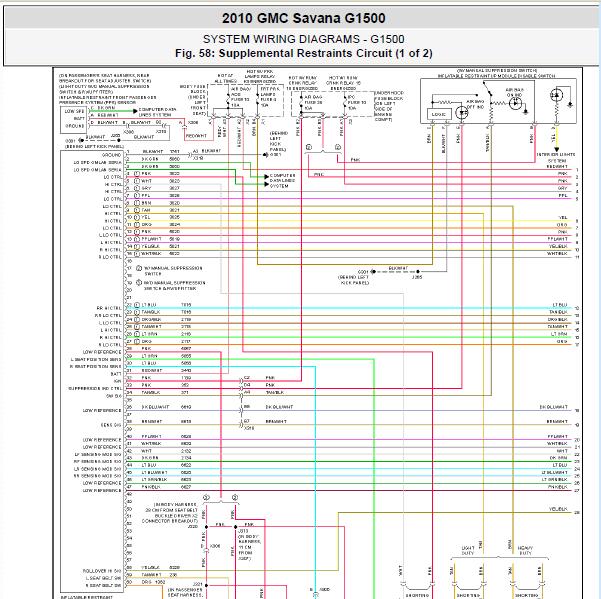The width and height of the screenshot is (601, 599).
Task: Click the LOGIC box in the disable switch
Action: pyautogui.click(x=438, y=114)
